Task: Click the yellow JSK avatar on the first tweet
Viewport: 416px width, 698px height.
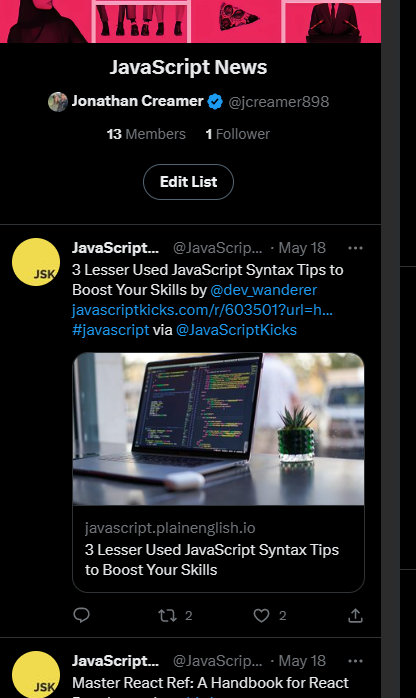Action: (36, 262)
